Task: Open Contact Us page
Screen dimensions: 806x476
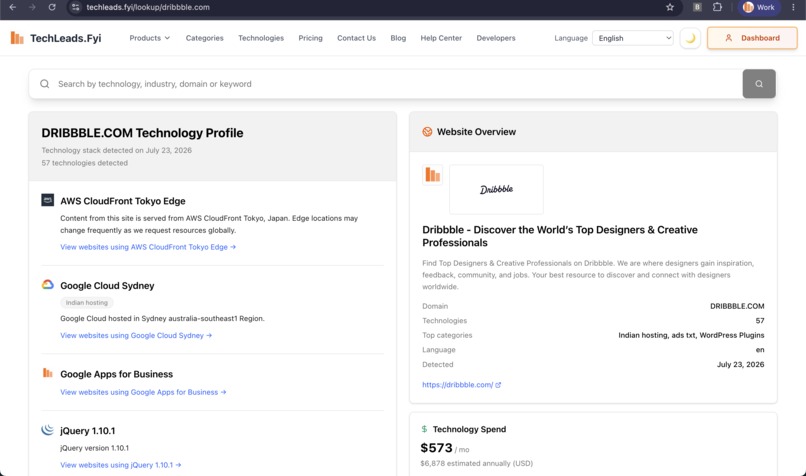Action: (x=356, y=38)
